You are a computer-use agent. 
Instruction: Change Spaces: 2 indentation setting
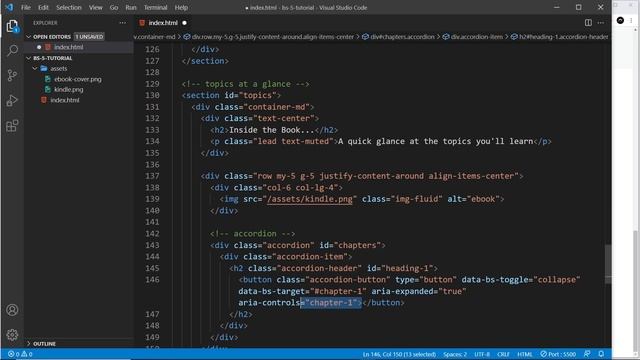click(455, 354)
